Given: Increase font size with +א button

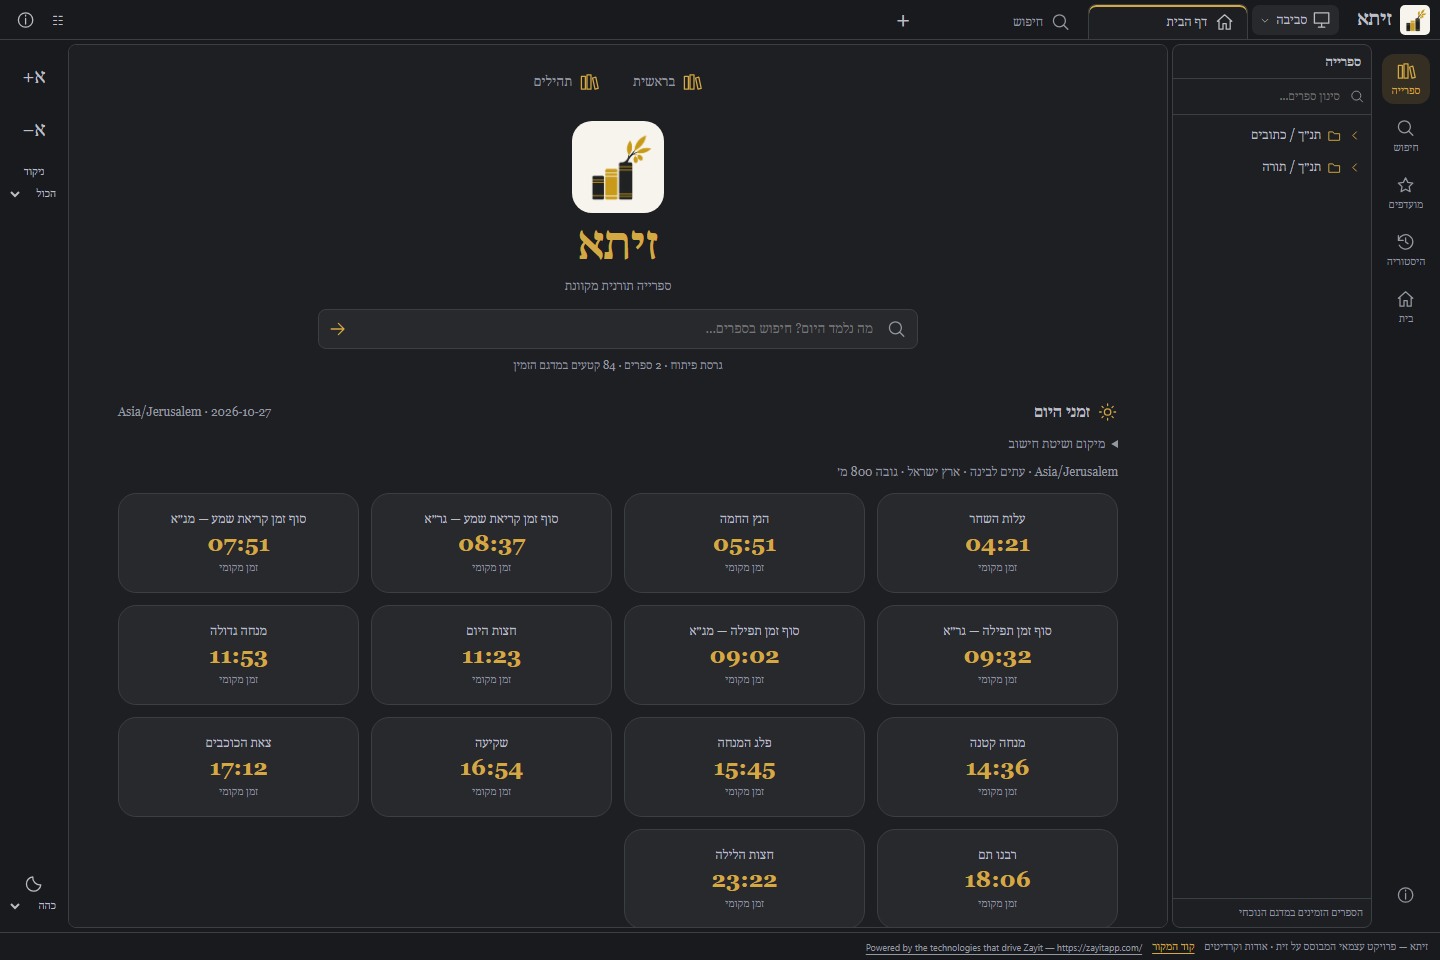Looking at the screenshot, I should (x=35, y=77).
